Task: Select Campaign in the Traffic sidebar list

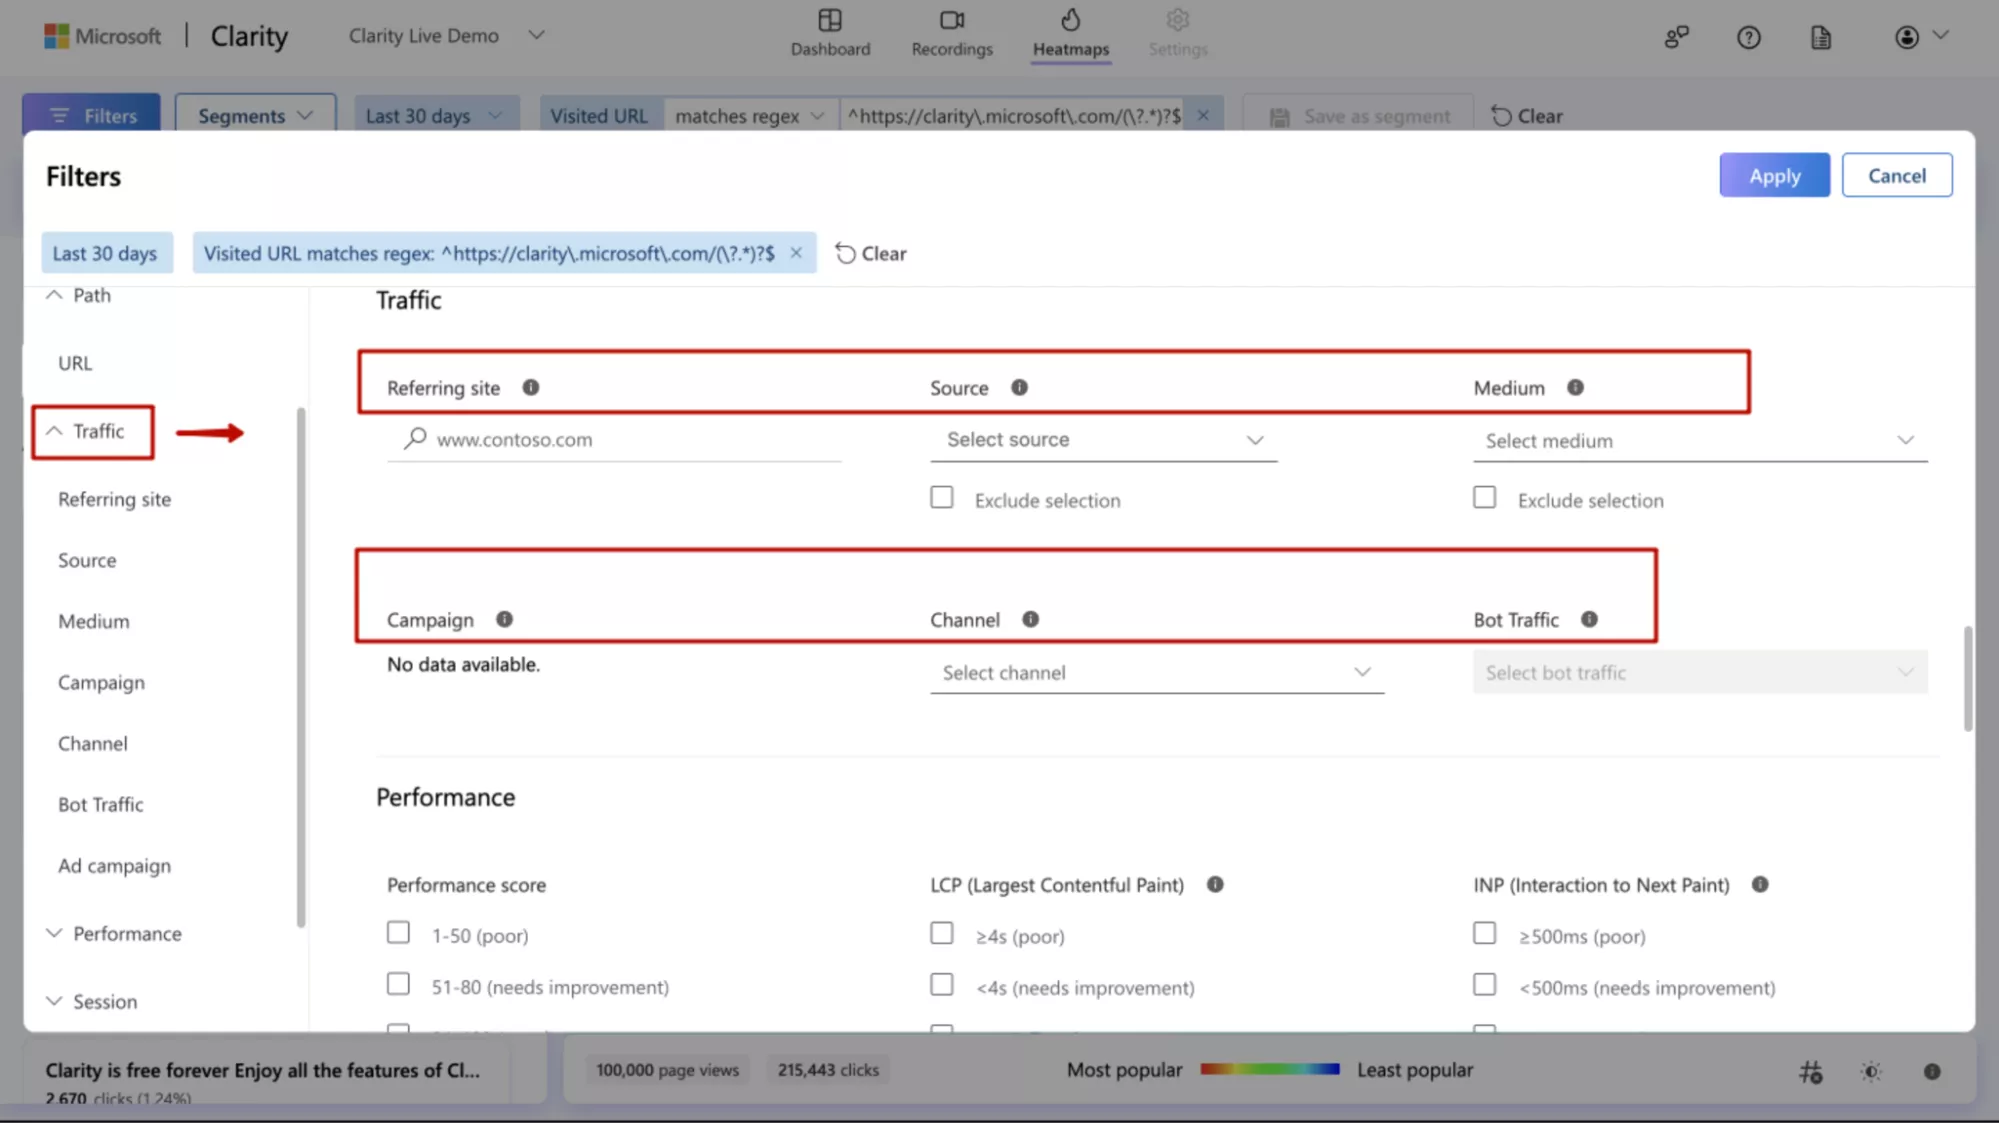Action: pyautogui.click(x=101, y=682)
